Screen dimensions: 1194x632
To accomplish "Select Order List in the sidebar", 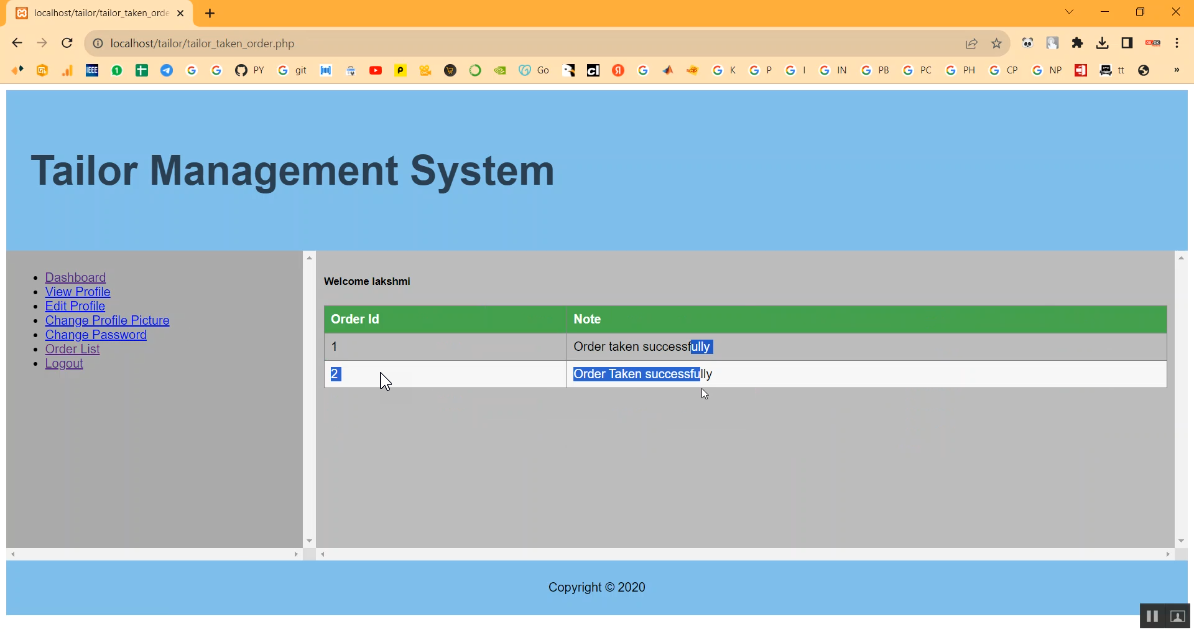I will tap(72, 349).
